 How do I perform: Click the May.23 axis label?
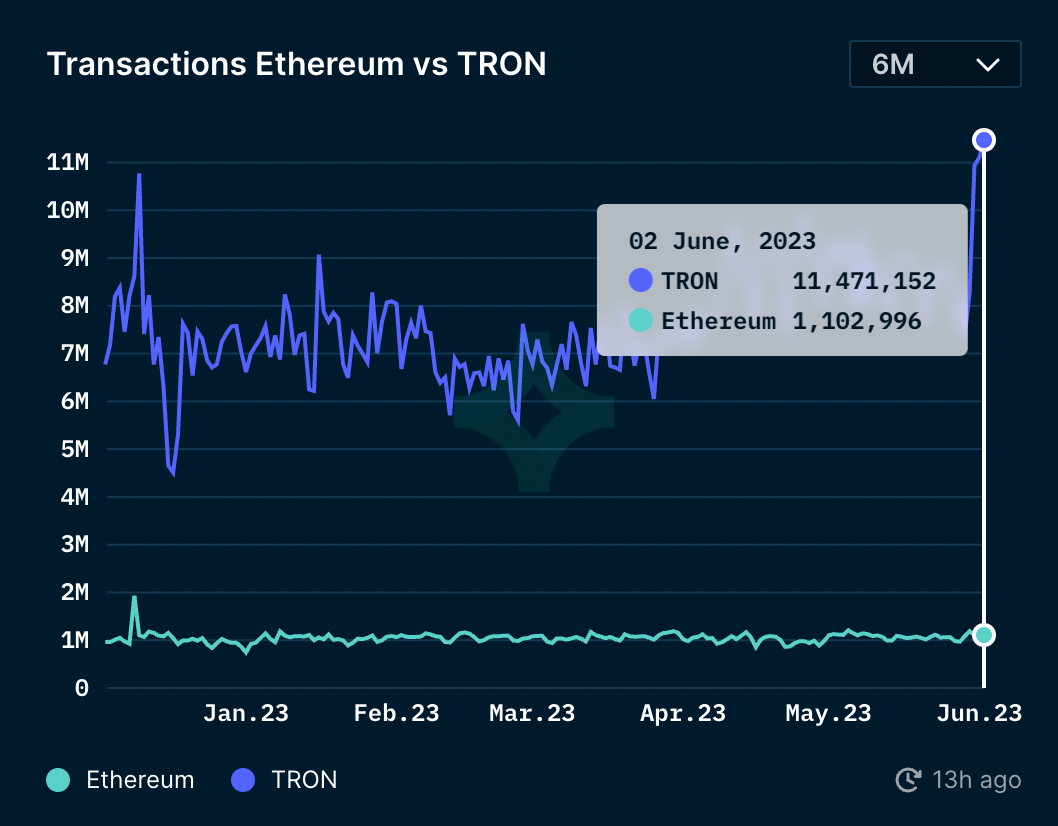click(829, 713)
